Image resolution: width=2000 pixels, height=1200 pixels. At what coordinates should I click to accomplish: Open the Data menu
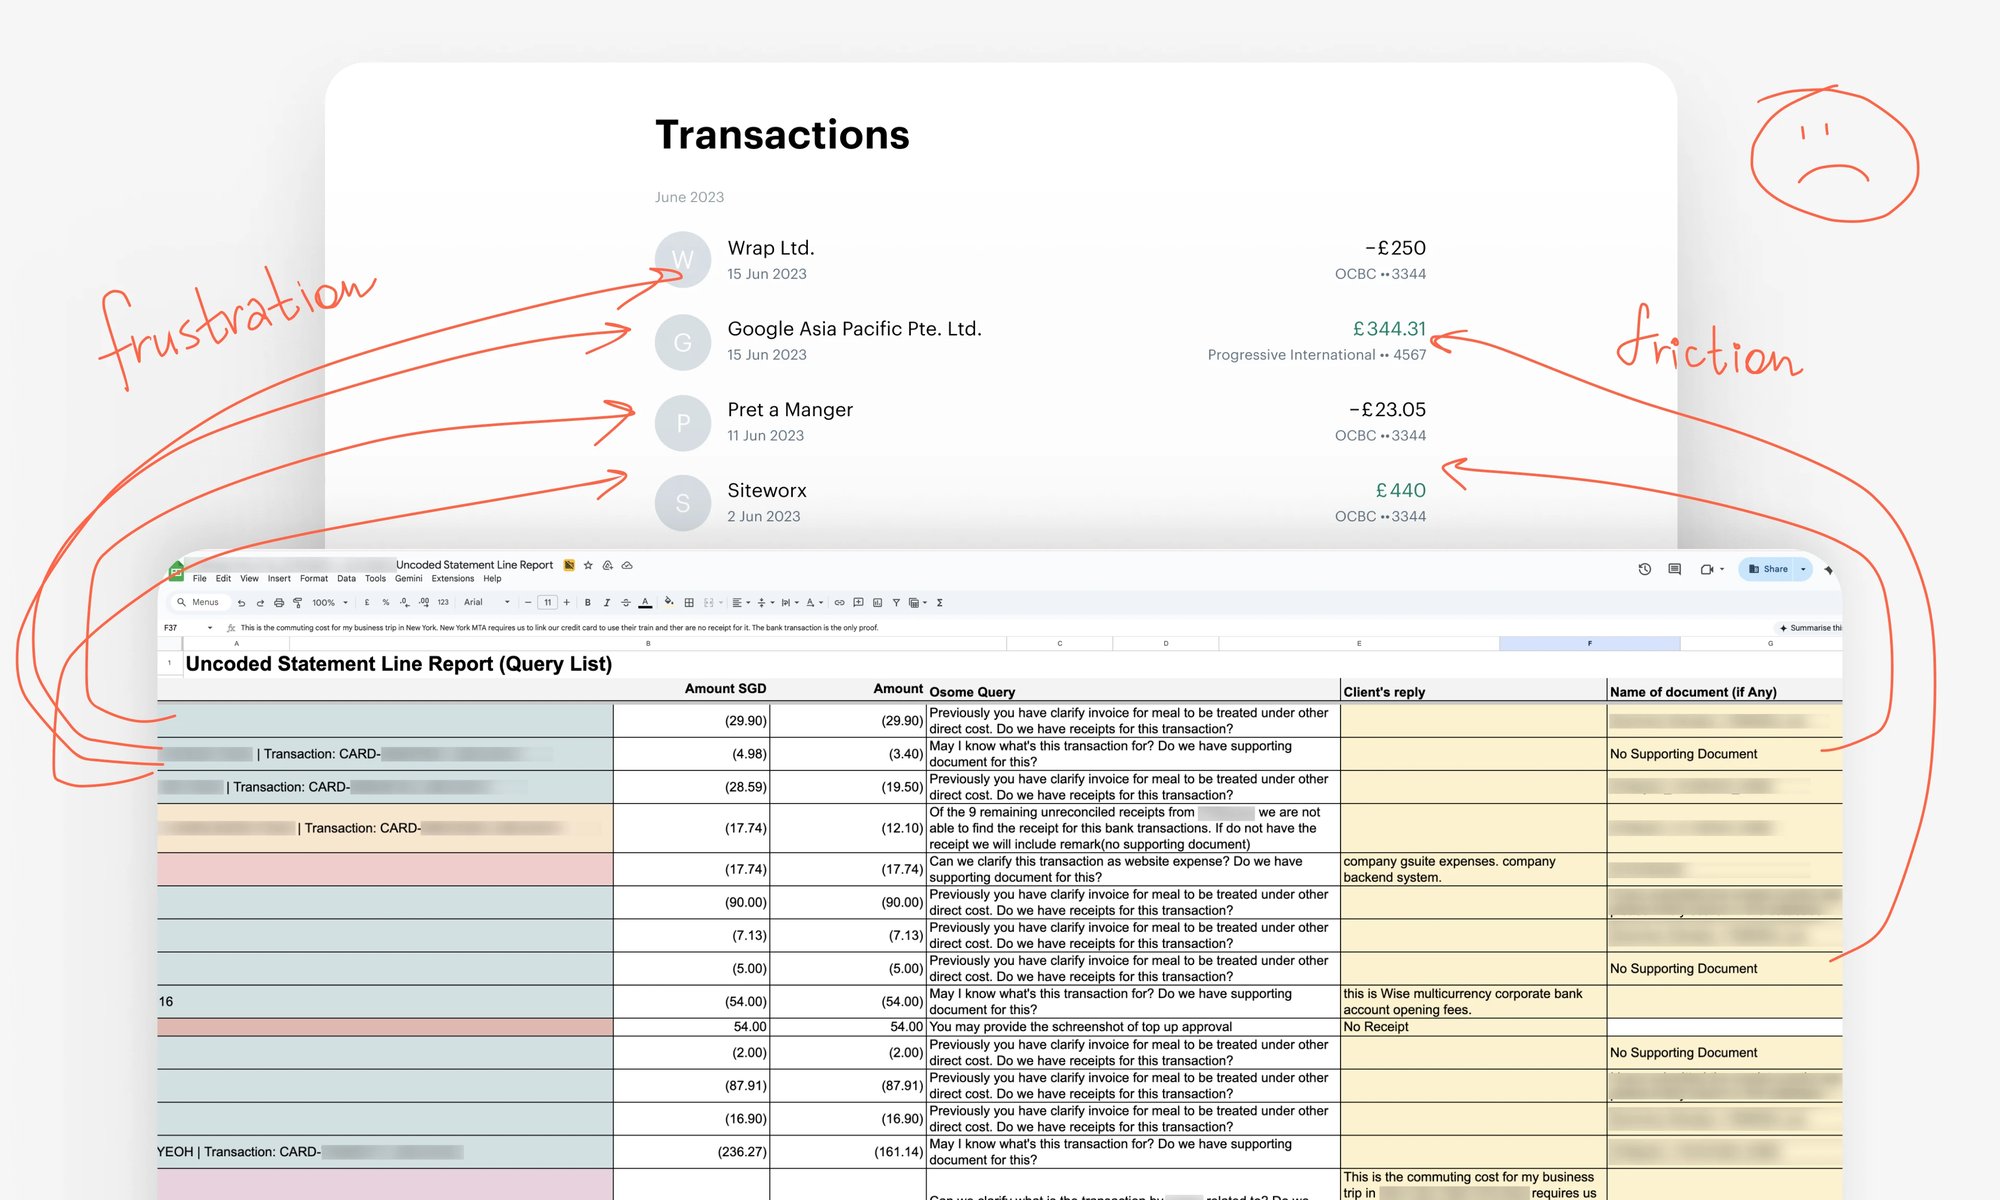point(346,579)
